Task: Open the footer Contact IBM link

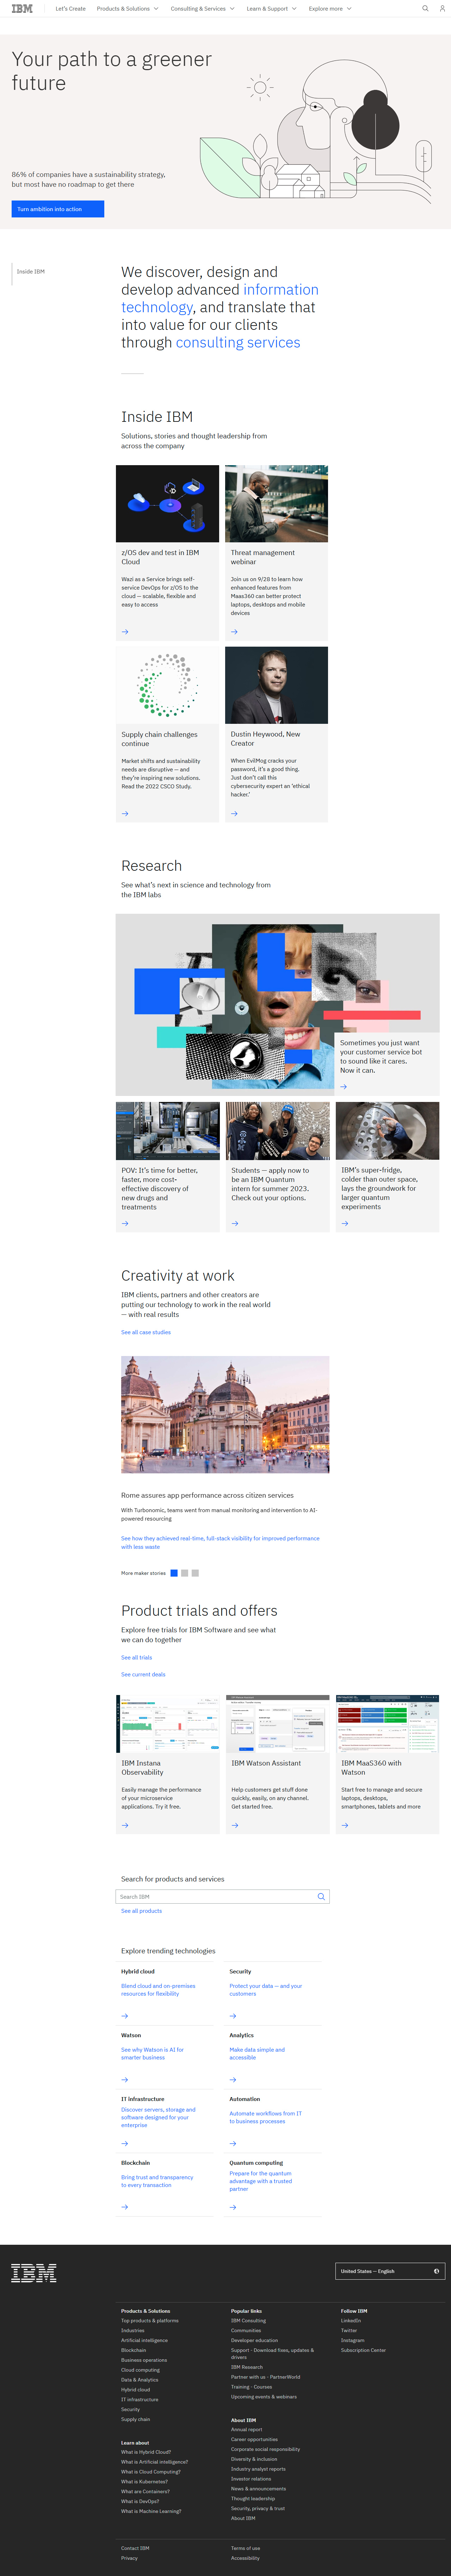Action: (135, 2548)
